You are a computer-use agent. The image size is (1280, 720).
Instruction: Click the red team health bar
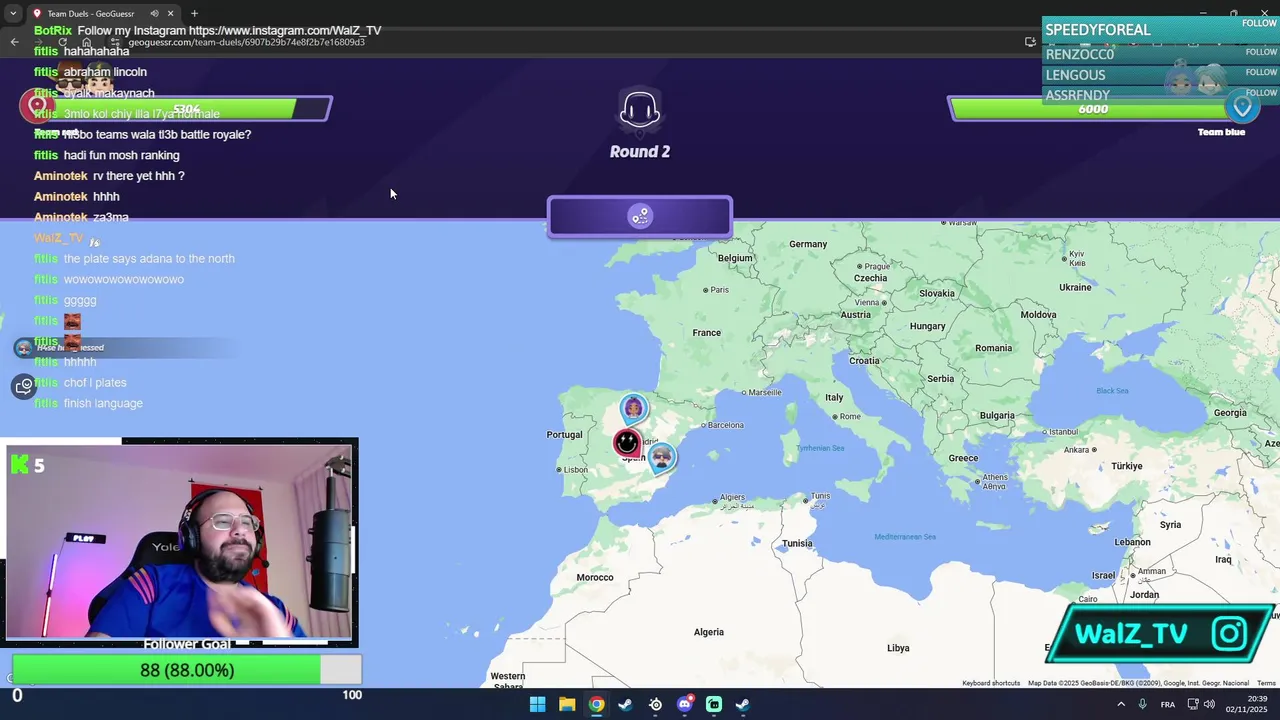coord(190,108)
